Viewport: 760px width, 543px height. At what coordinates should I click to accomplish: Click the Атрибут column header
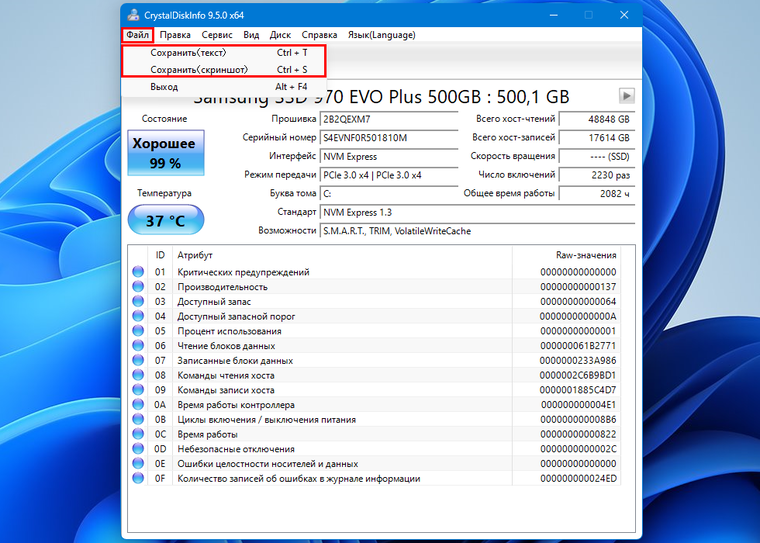point(342,255)
